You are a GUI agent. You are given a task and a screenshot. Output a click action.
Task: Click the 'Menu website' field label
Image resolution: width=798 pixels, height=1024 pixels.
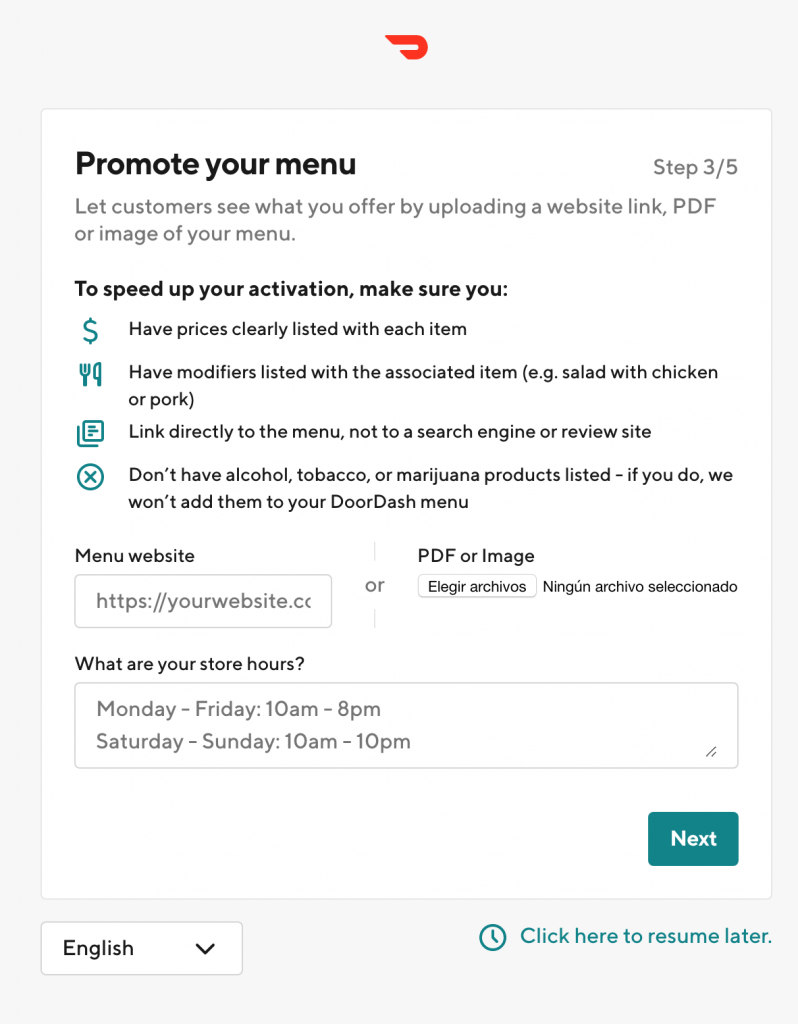[x=135, y=556]
